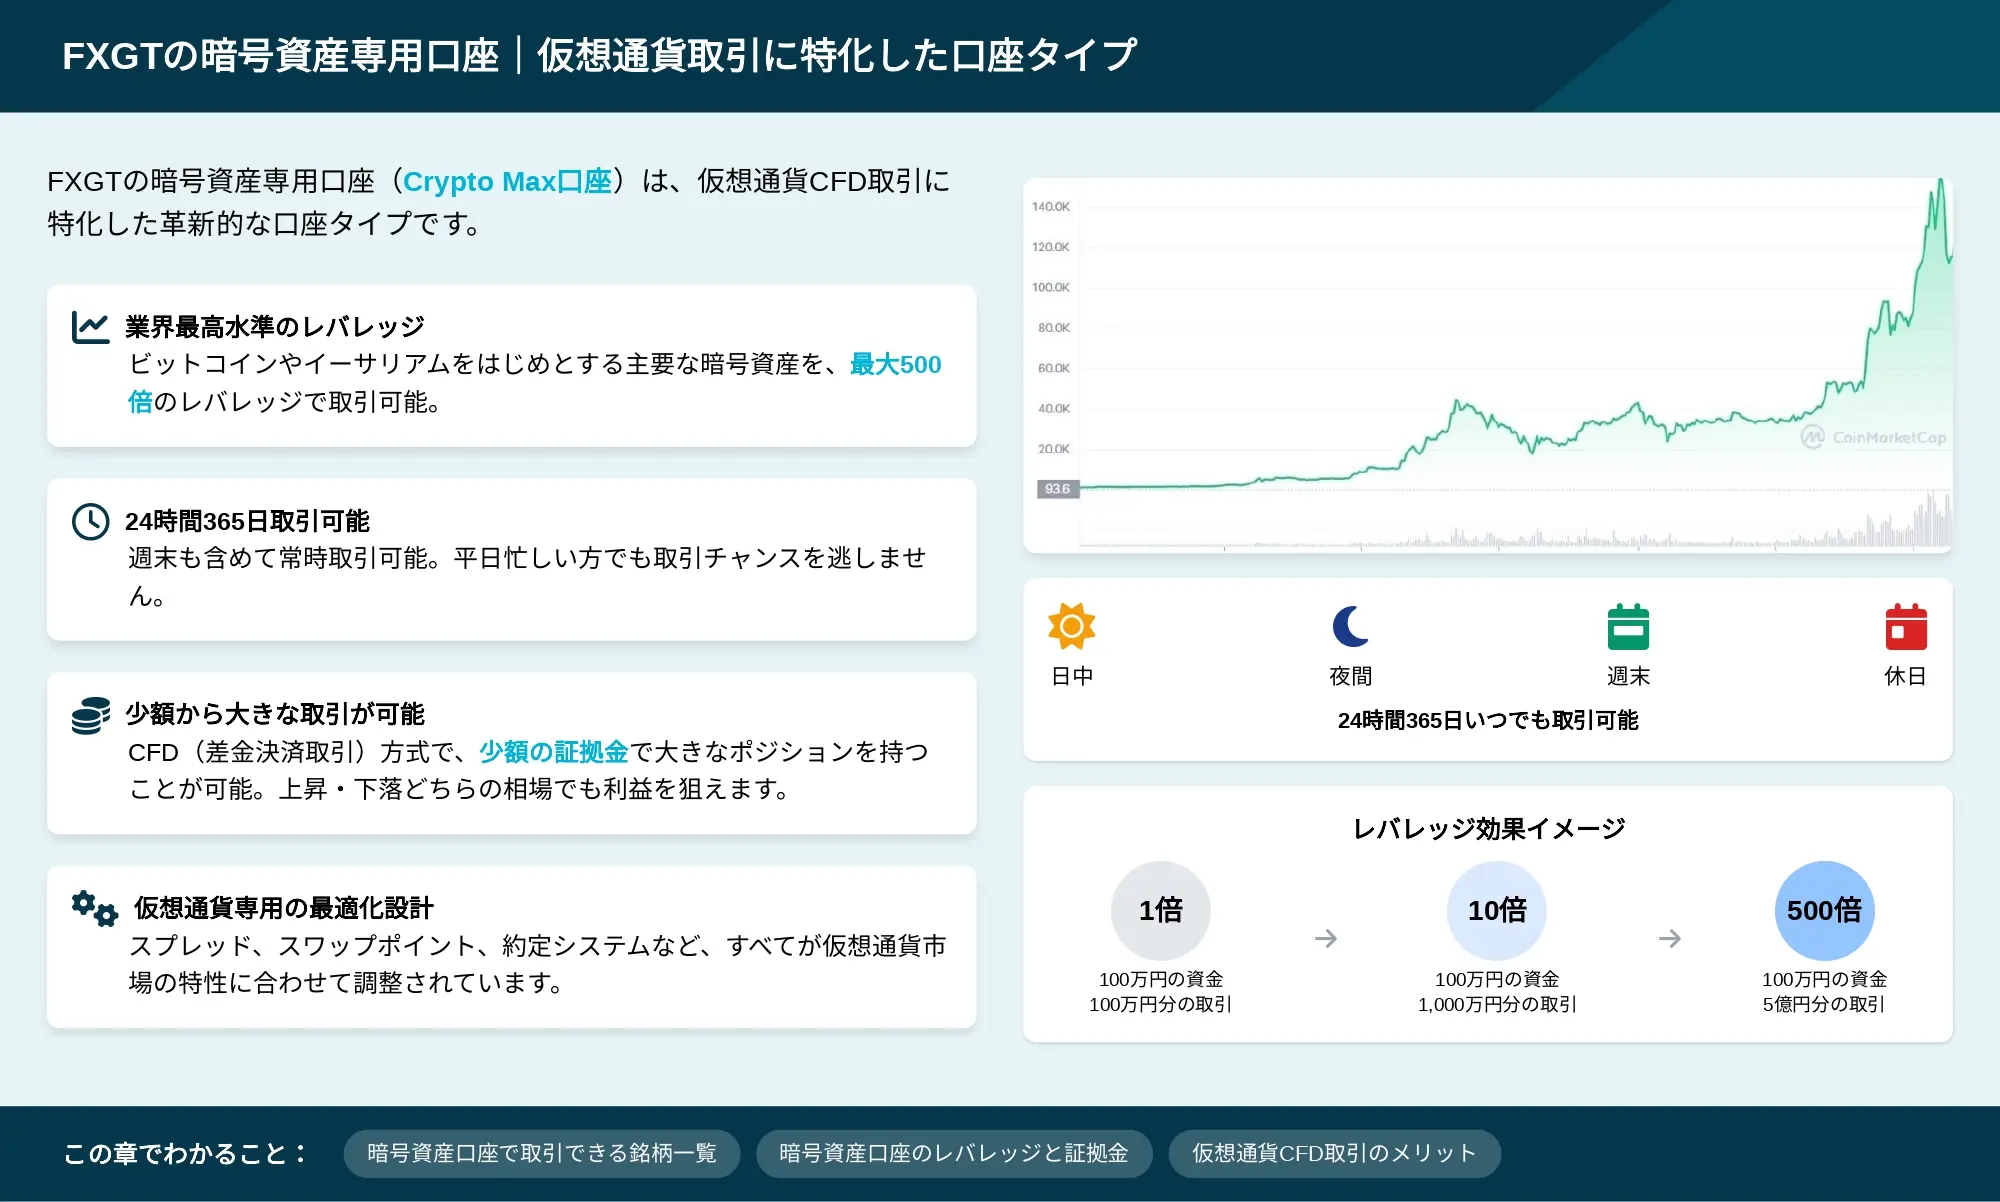This screenshot has height=1202, width=2000.
Task: Click the red calendar icon above 休日
Action: coord(1905,627)
